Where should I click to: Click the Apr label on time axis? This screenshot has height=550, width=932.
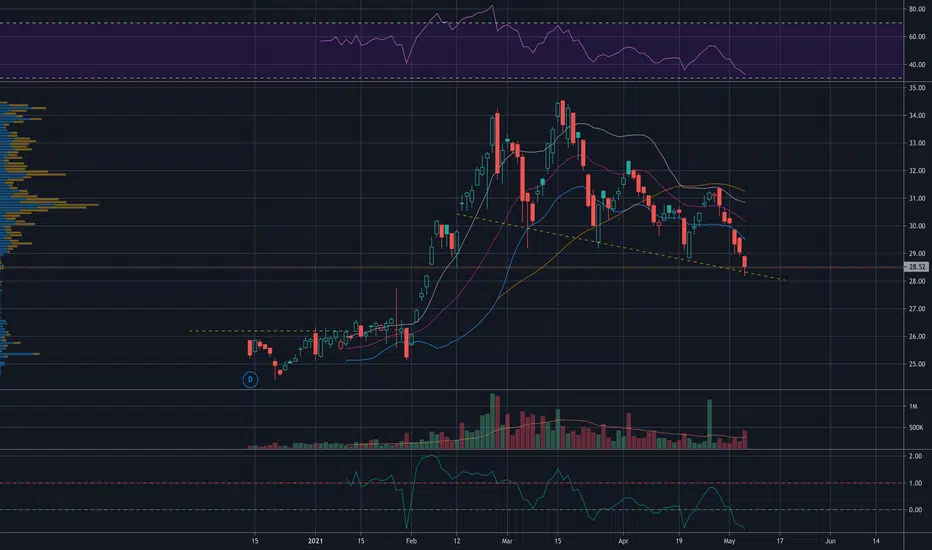point(623,541)
